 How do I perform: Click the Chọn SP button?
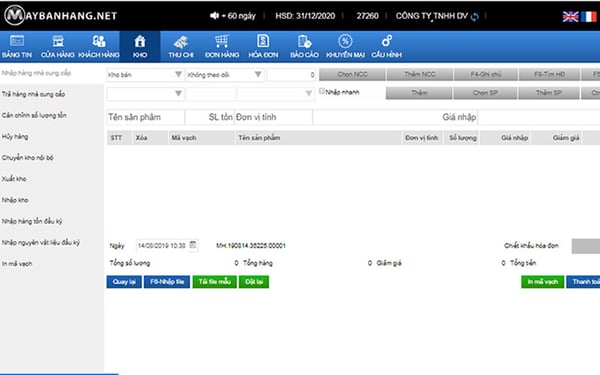point(485,93)
